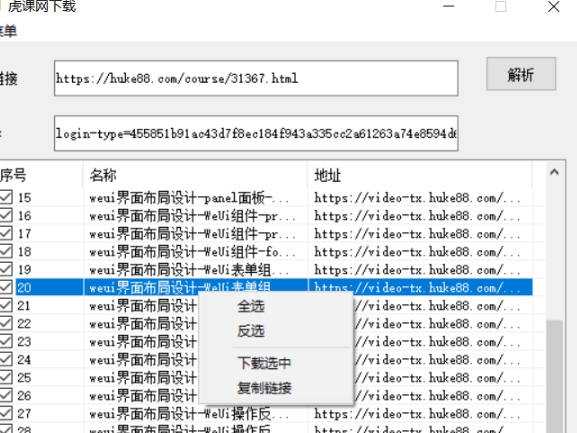Screen dimensions: 577x433
Task: Select row 15 panel面板 name cell
Action: coord(195,198)
